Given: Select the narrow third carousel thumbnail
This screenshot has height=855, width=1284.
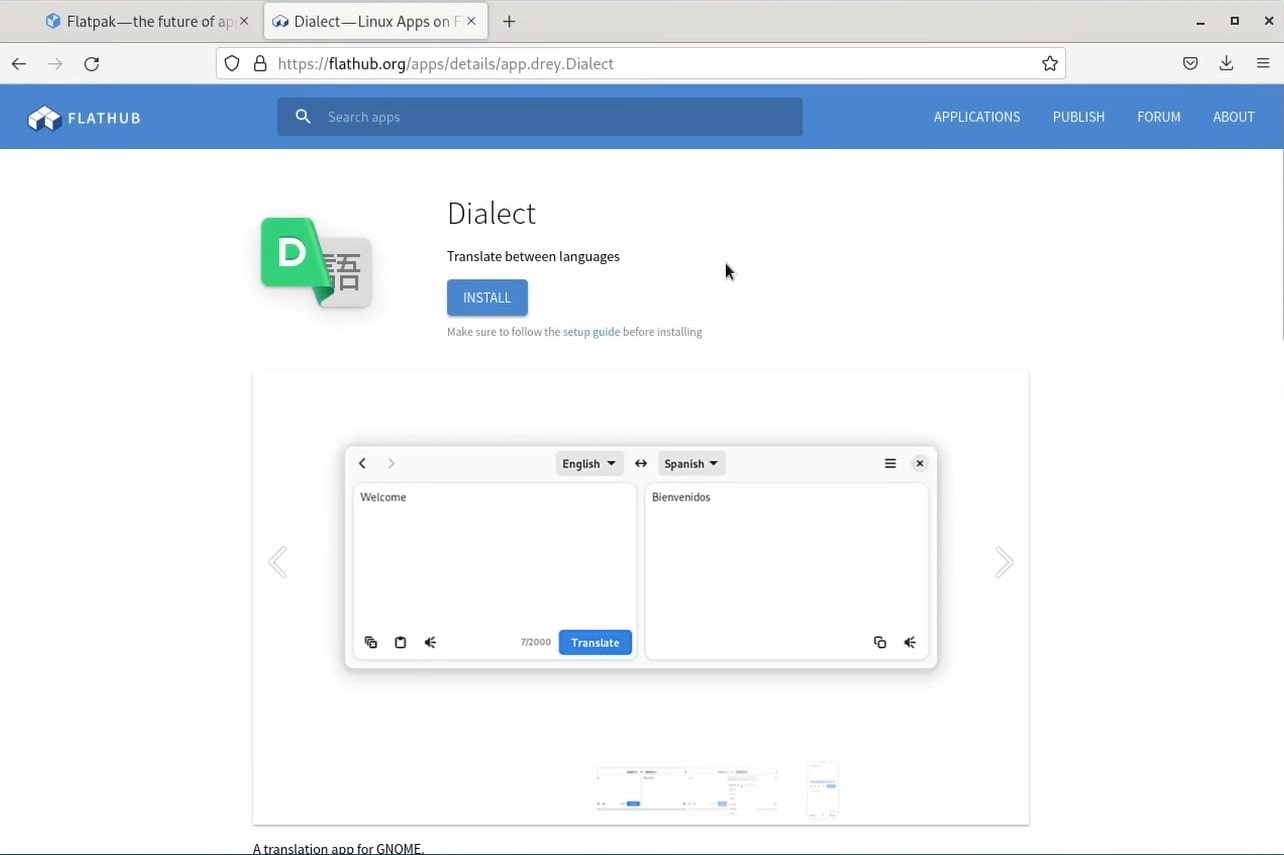Looking at the screenshot, I should coord(822,788).
